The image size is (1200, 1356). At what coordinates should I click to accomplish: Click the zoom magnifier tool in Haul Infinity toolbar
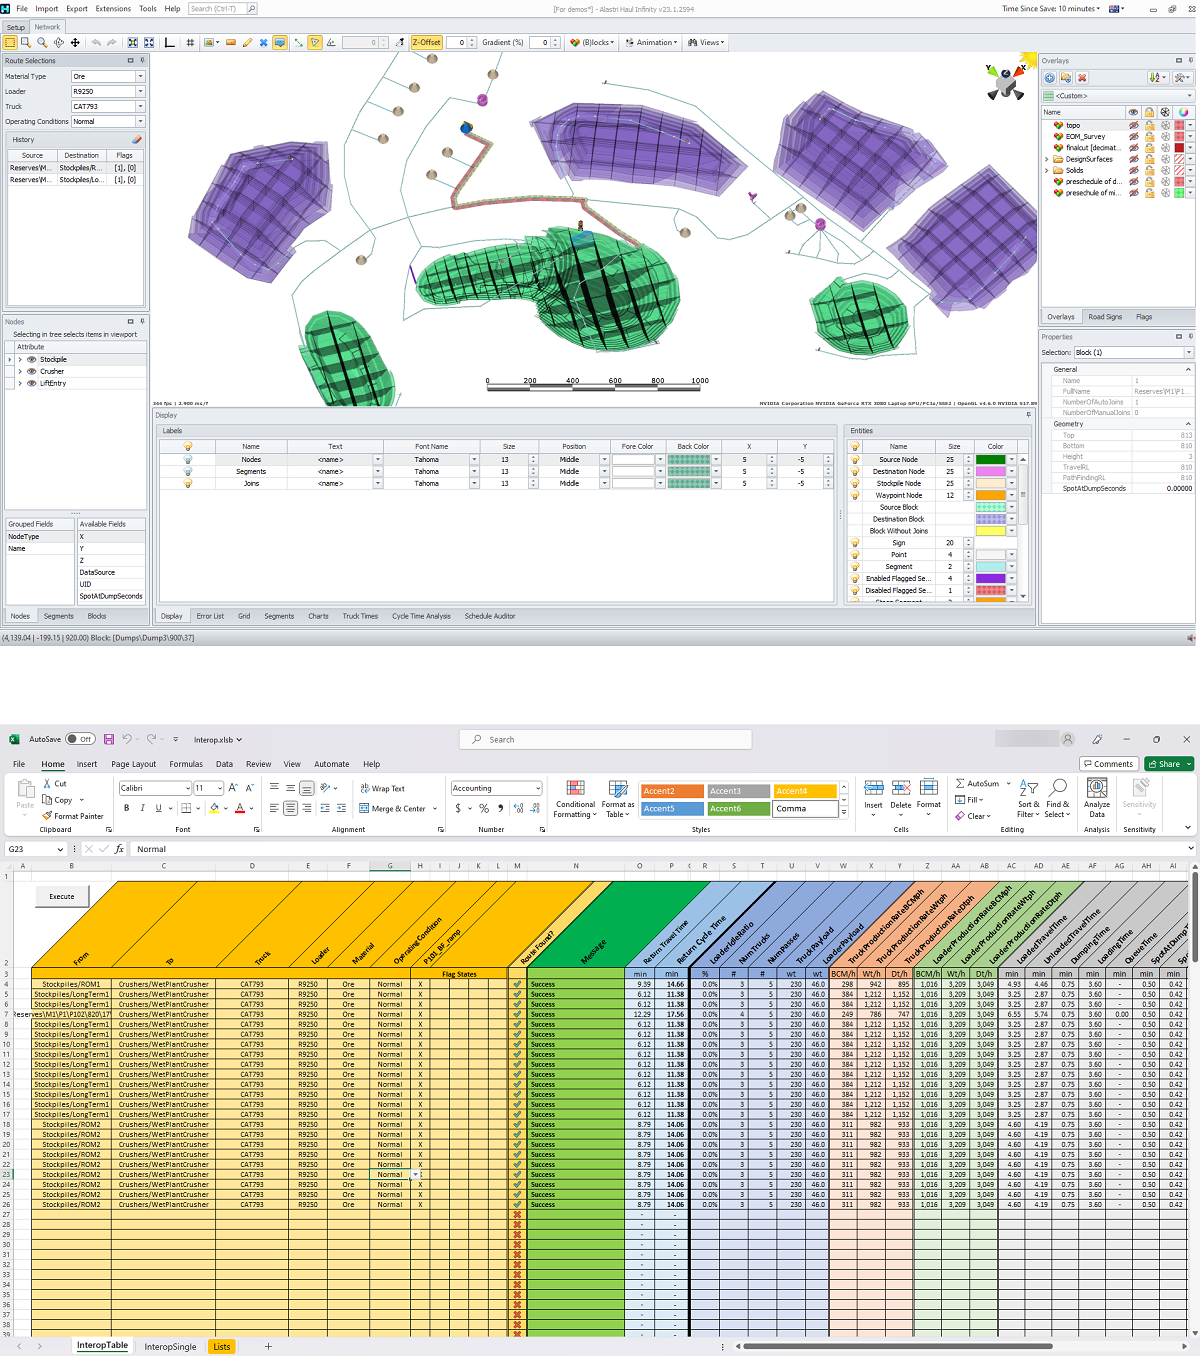pyautogui.click(x=42, y=43)
